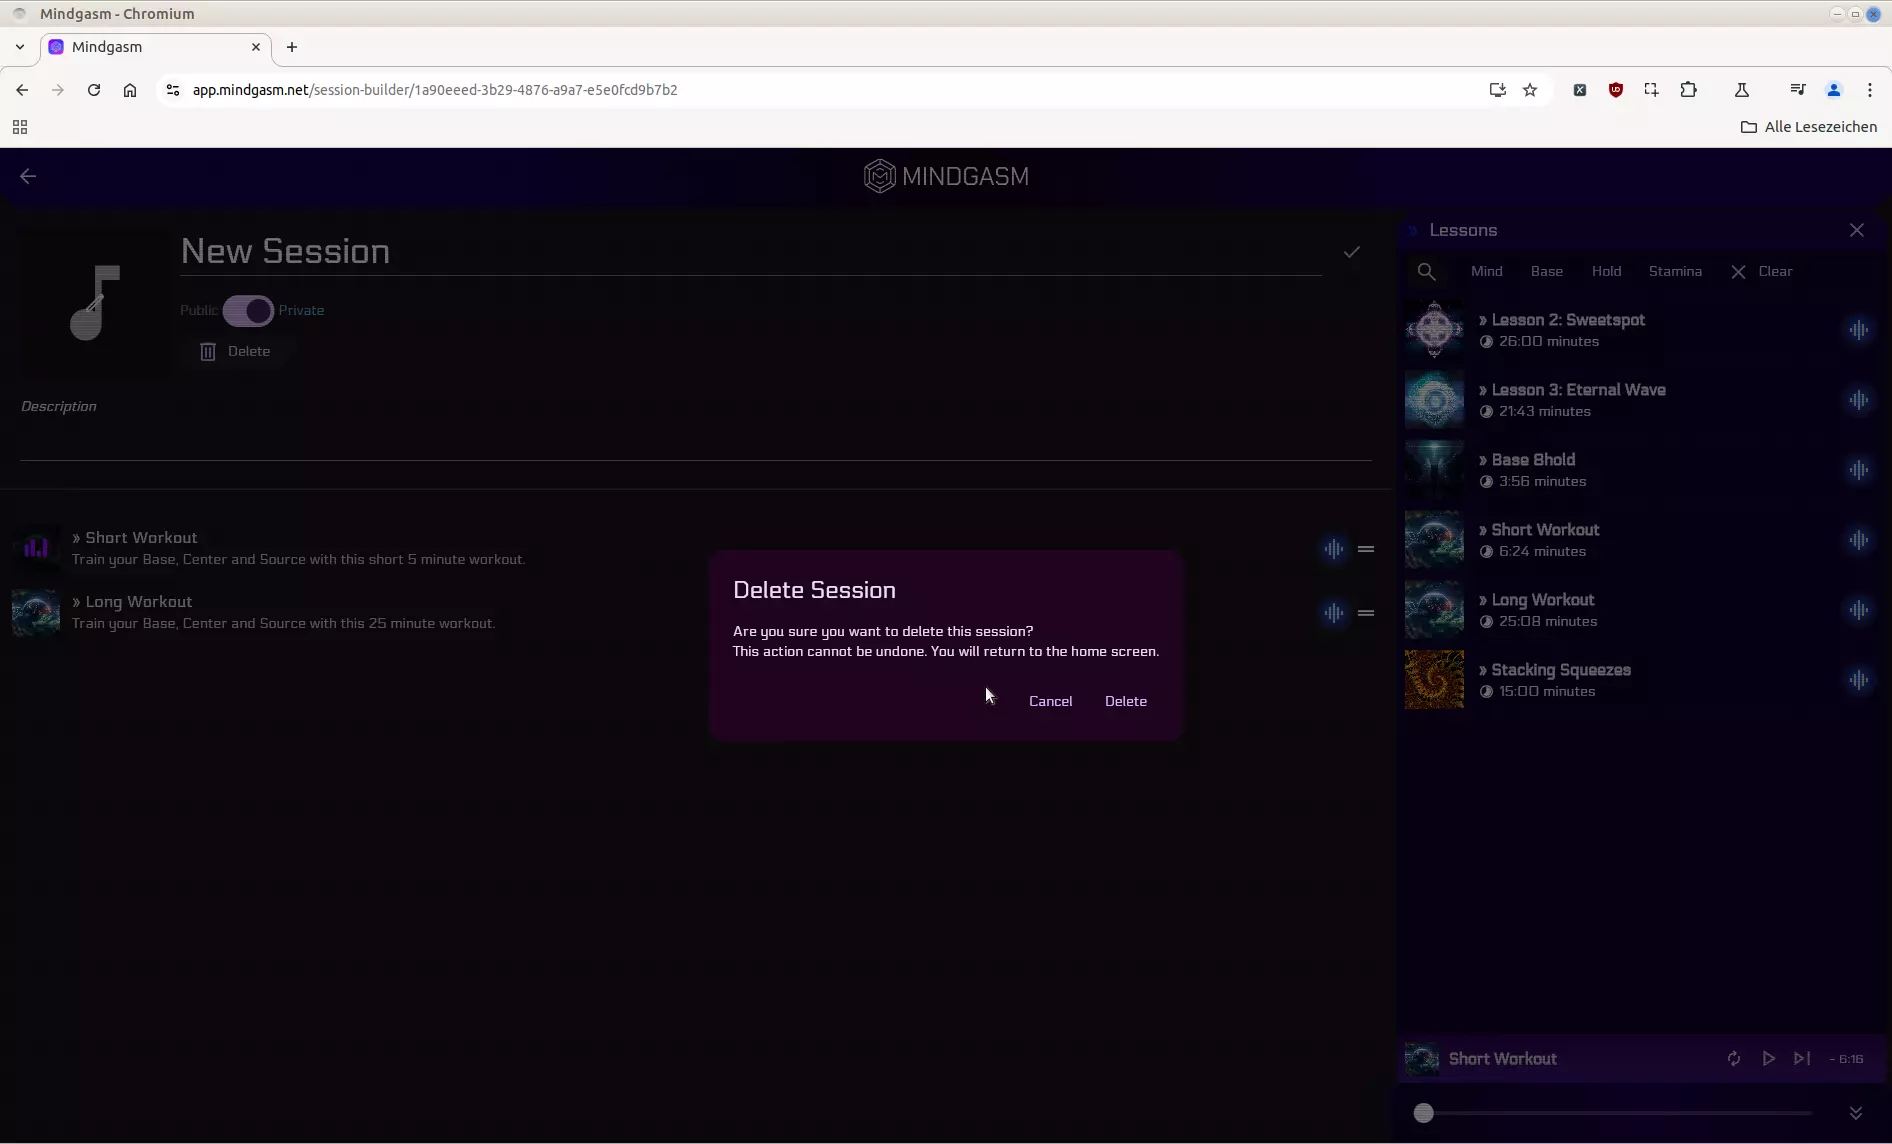Viewport: 1892px width, 1144px height.
Task: Open the Chromium three-dot menu
Action: [x=1869, y=90]
